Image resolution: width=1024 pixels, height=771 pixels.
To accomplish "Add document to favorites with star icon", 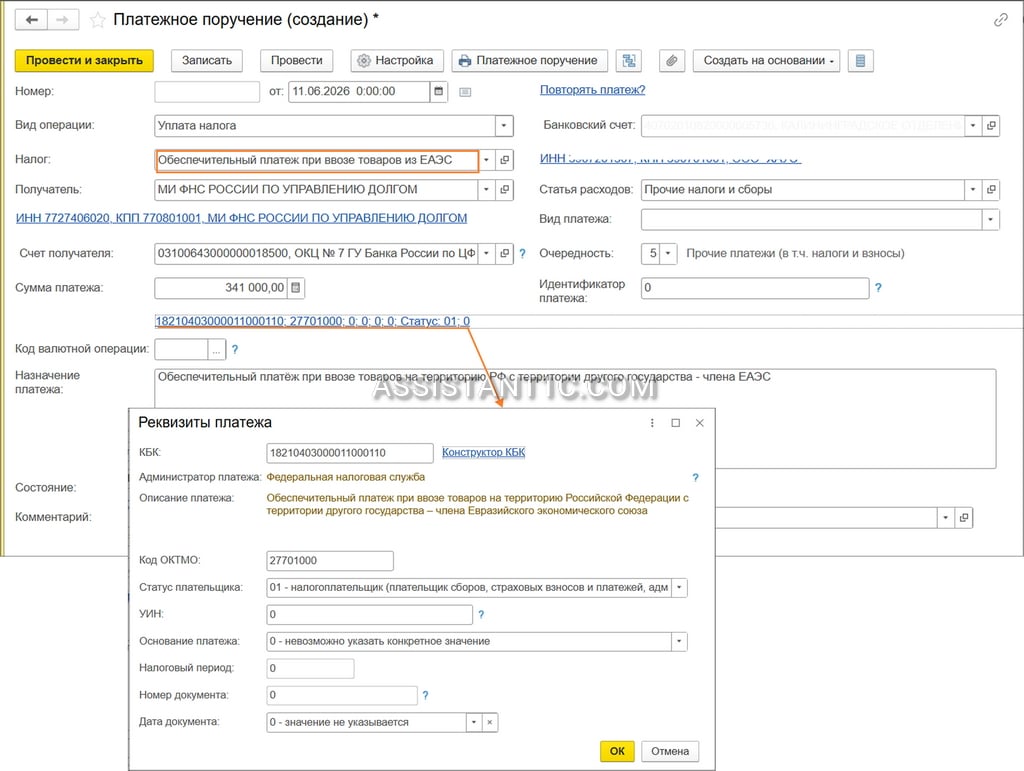I will point(97,20).
